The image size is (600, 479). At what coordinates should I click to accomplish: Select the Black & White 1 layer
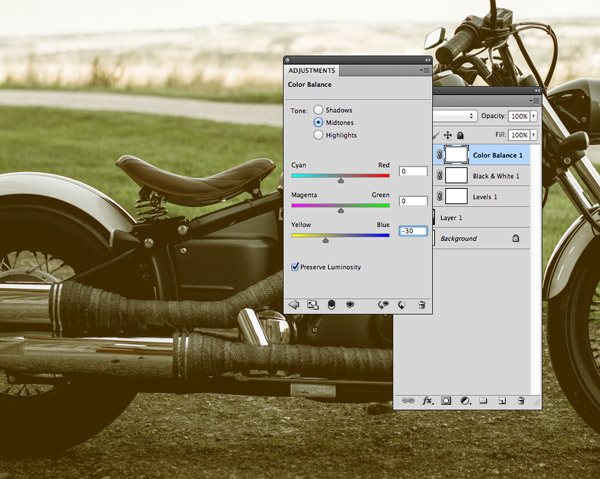pos(496,175)
